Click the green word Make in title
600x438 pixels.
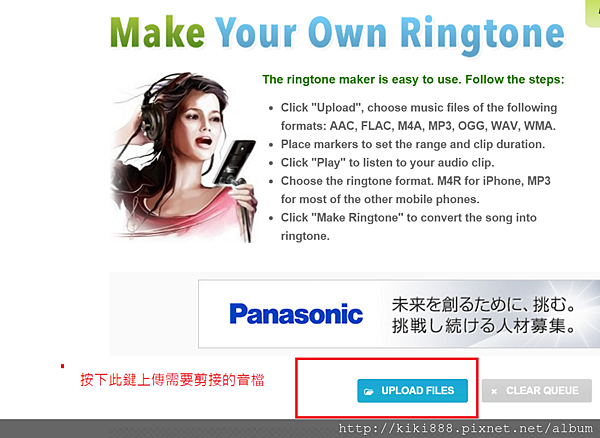click(158, 33)
